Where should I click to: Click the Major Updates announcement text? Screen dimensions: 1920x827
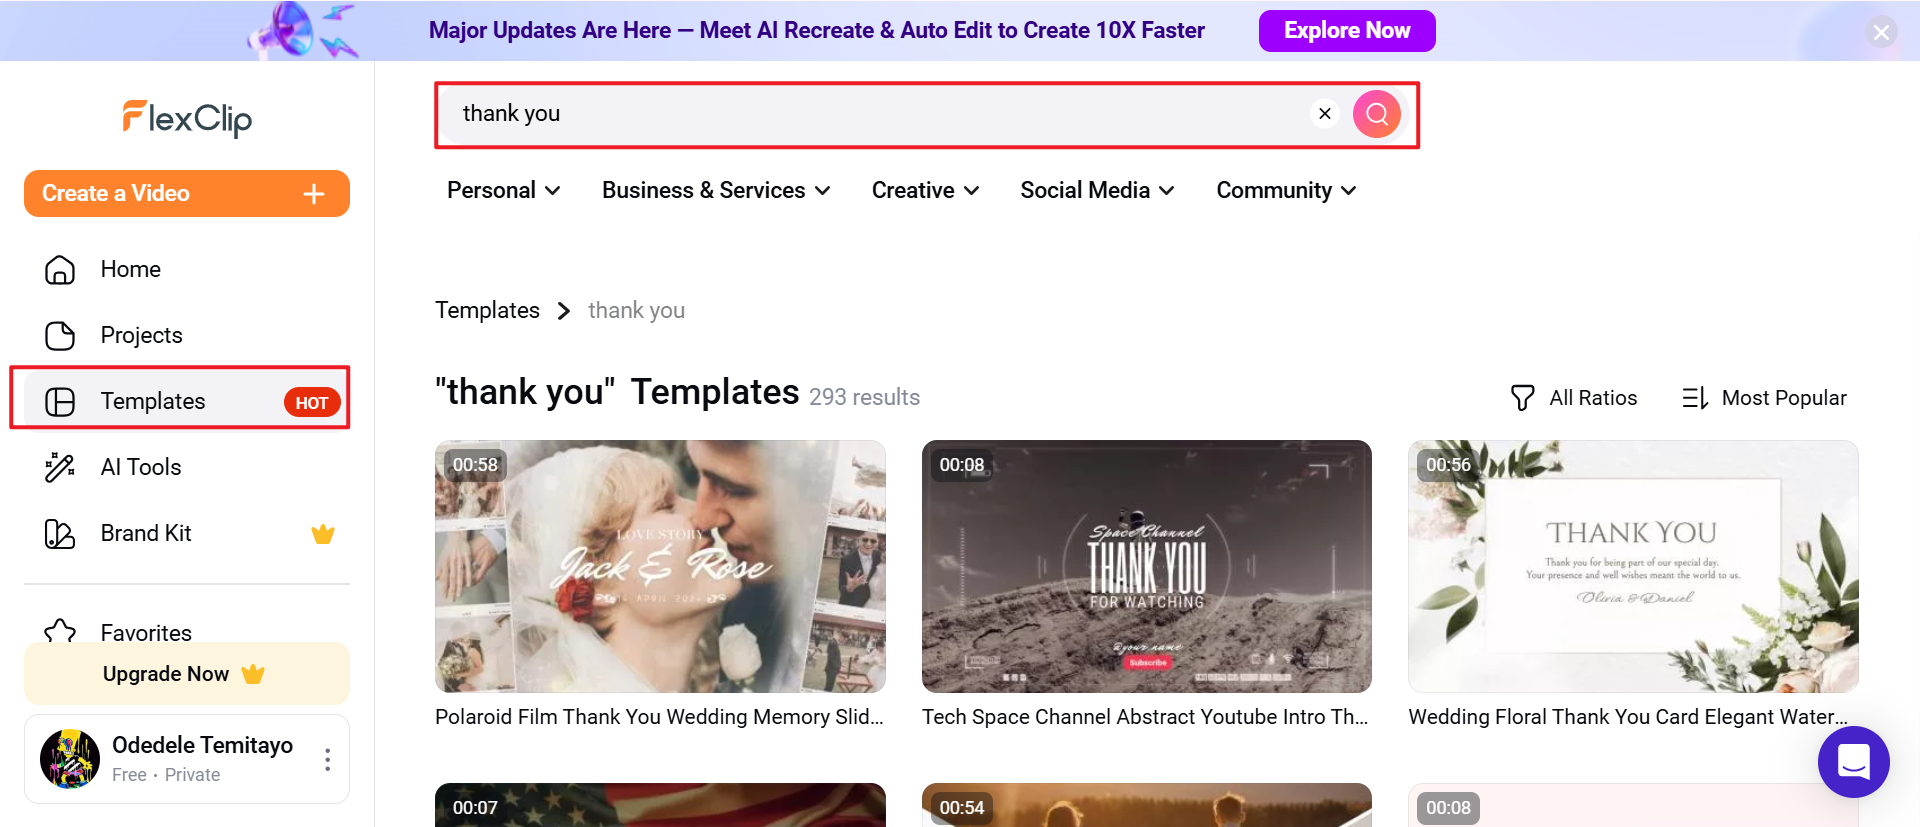(x=817, y=31)
